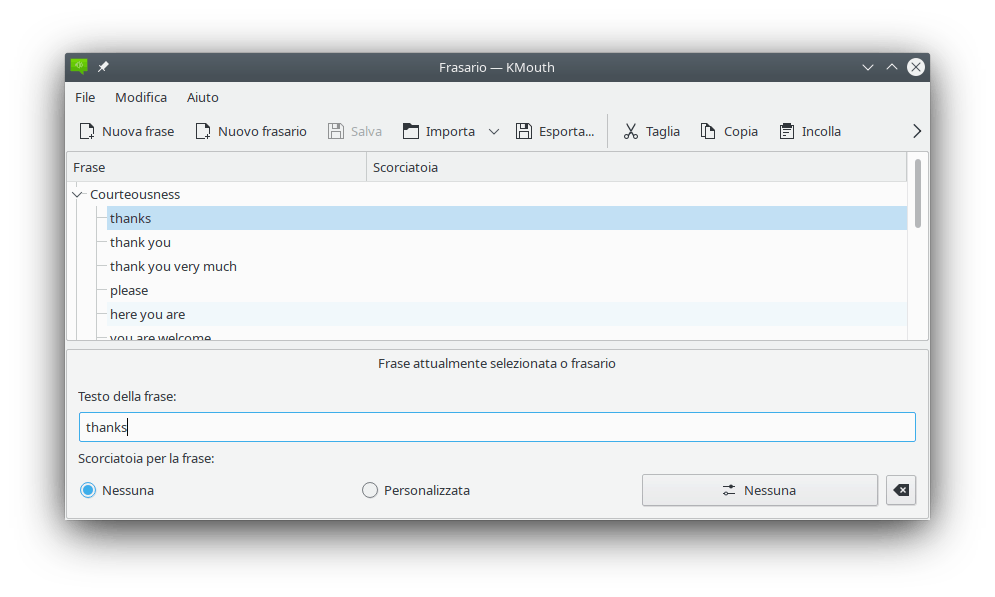Click the Nuovo frasario toolbar icon

[203, 131]
